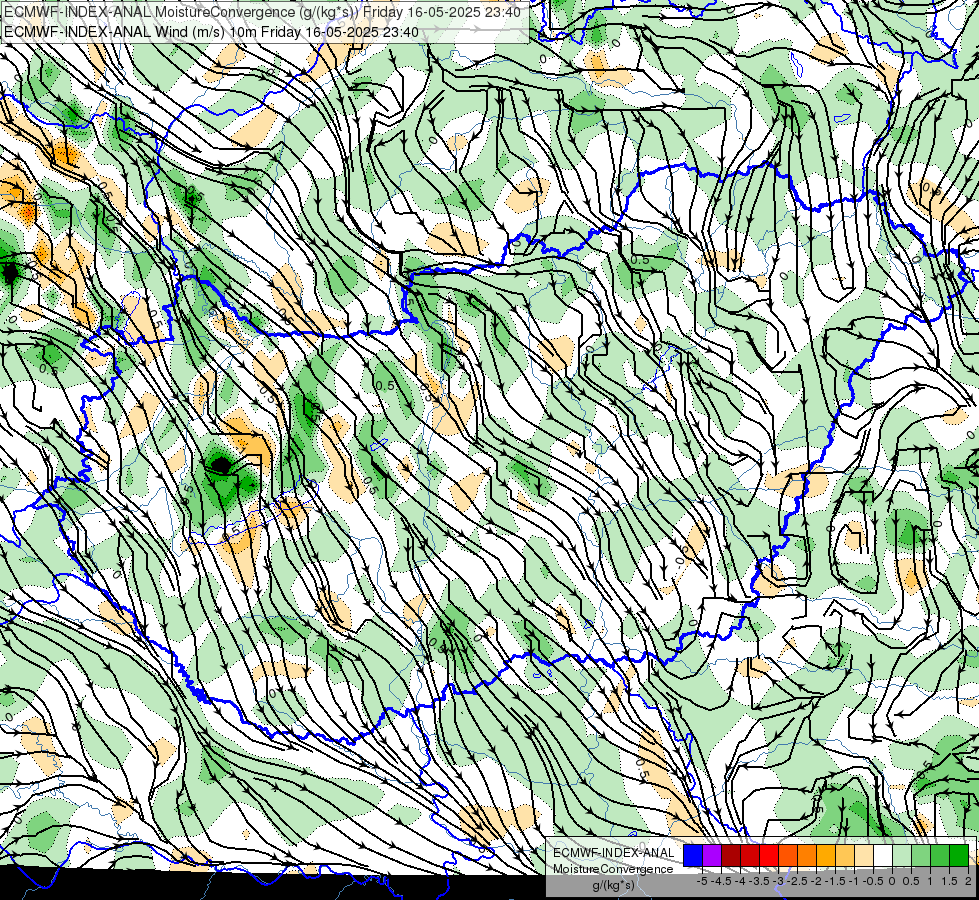Pick the orange swatch between -2.5 and -2
979x900 pixels.
pyautogui.click(x=807, y=855)
